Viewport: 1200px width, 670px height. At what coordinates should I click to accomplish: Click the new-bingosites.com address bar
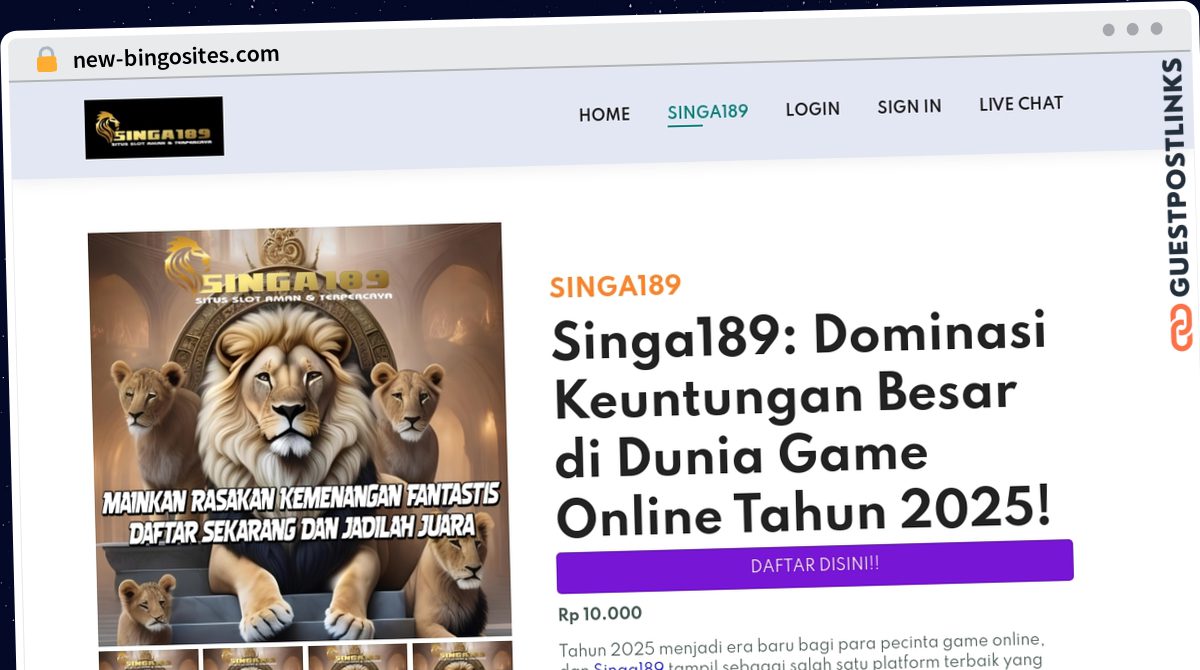[176, 56]
